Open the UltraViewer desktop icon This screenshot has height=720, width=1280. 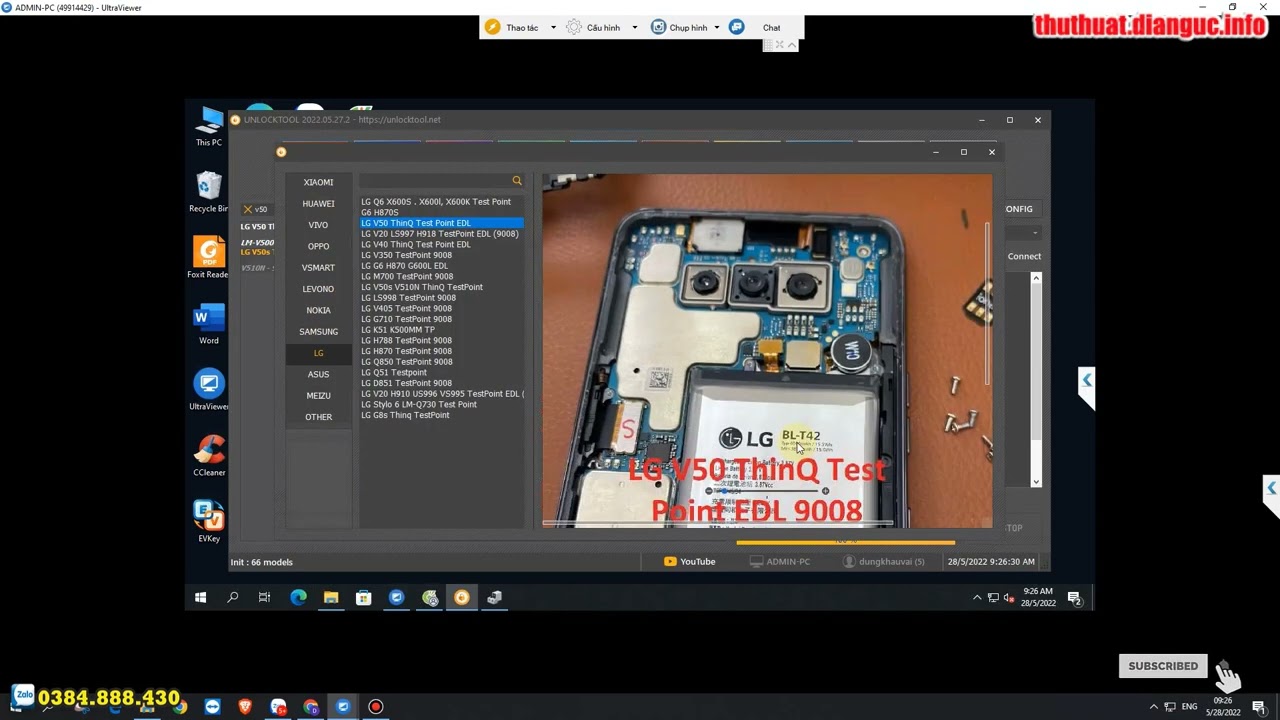(209, 390)
